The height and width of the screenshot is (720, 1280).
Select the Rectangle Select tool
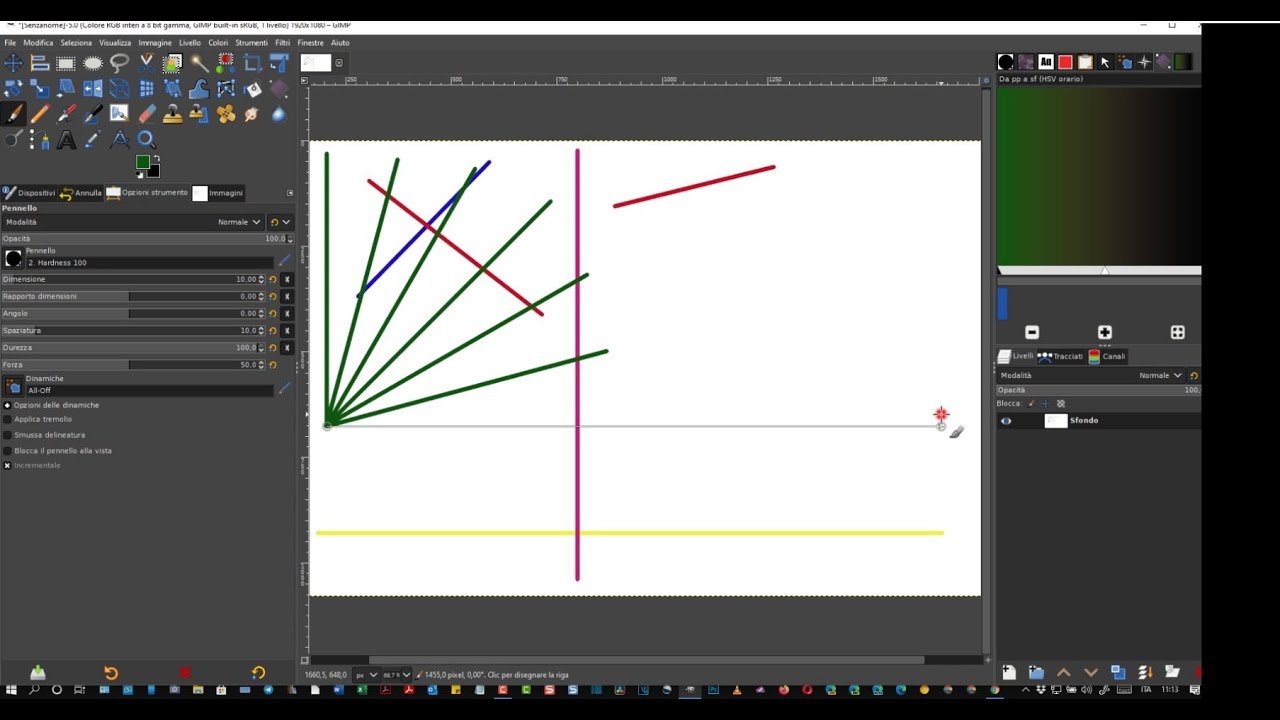66,63
